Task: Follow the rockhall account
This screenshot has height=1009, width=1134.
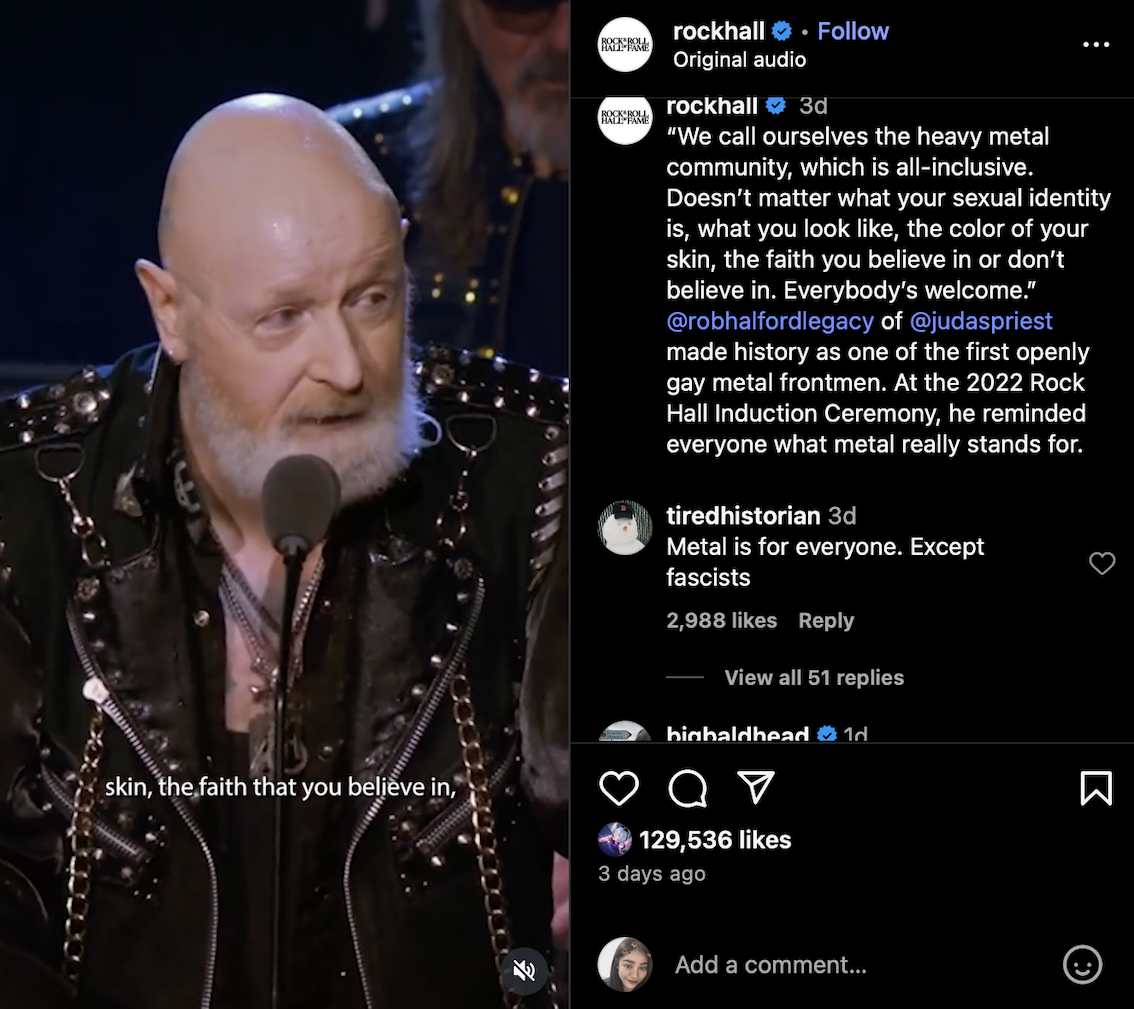Action: tap(853, 31)
